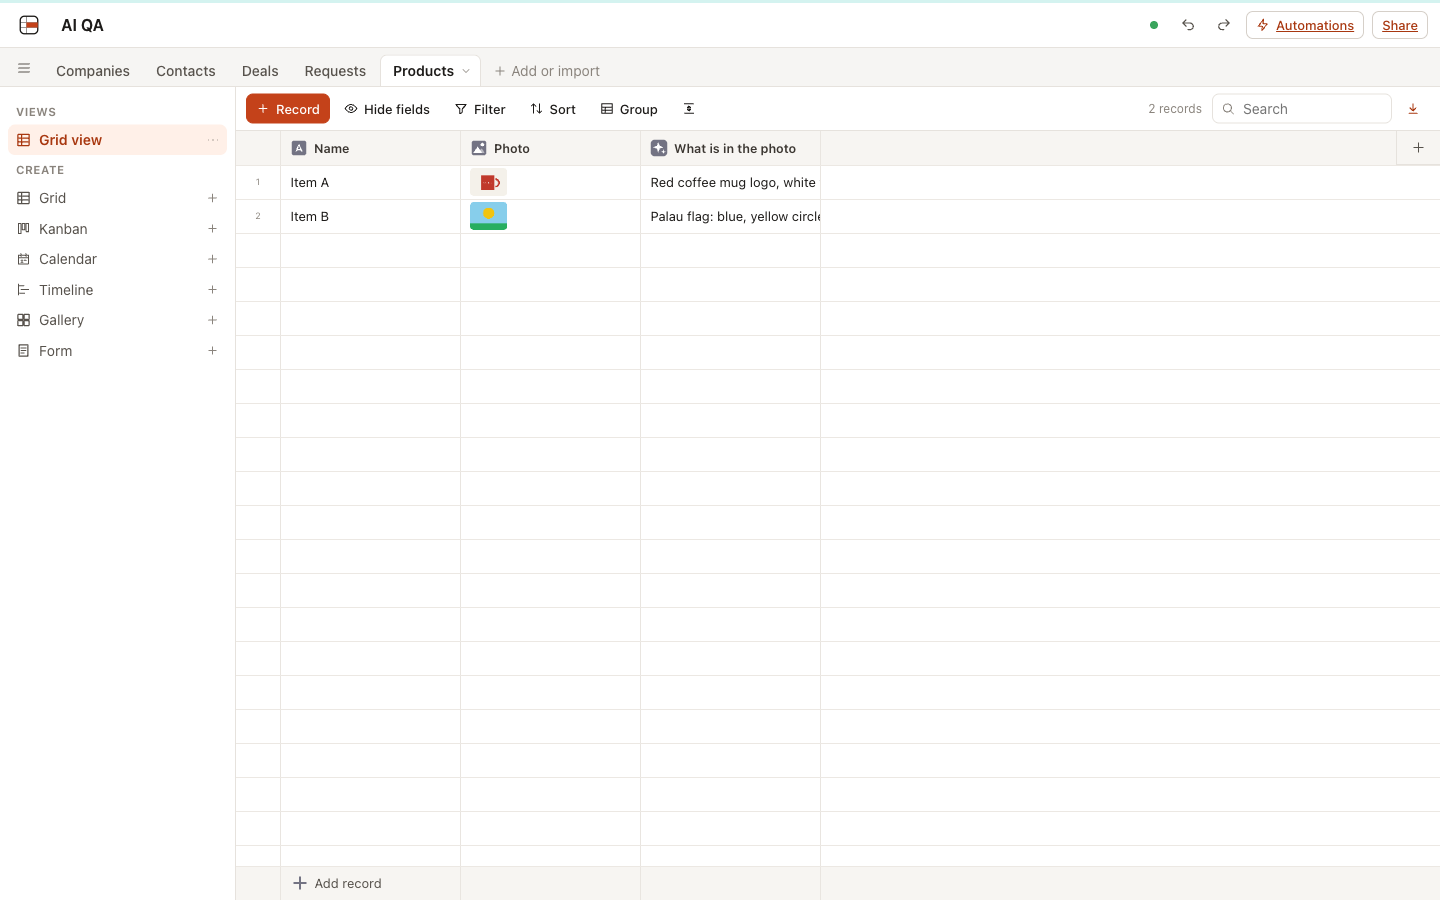Toggle the sidebar hamburger menu
Image resolution: width=1440 pixels, height=900 pixels.
24,69
